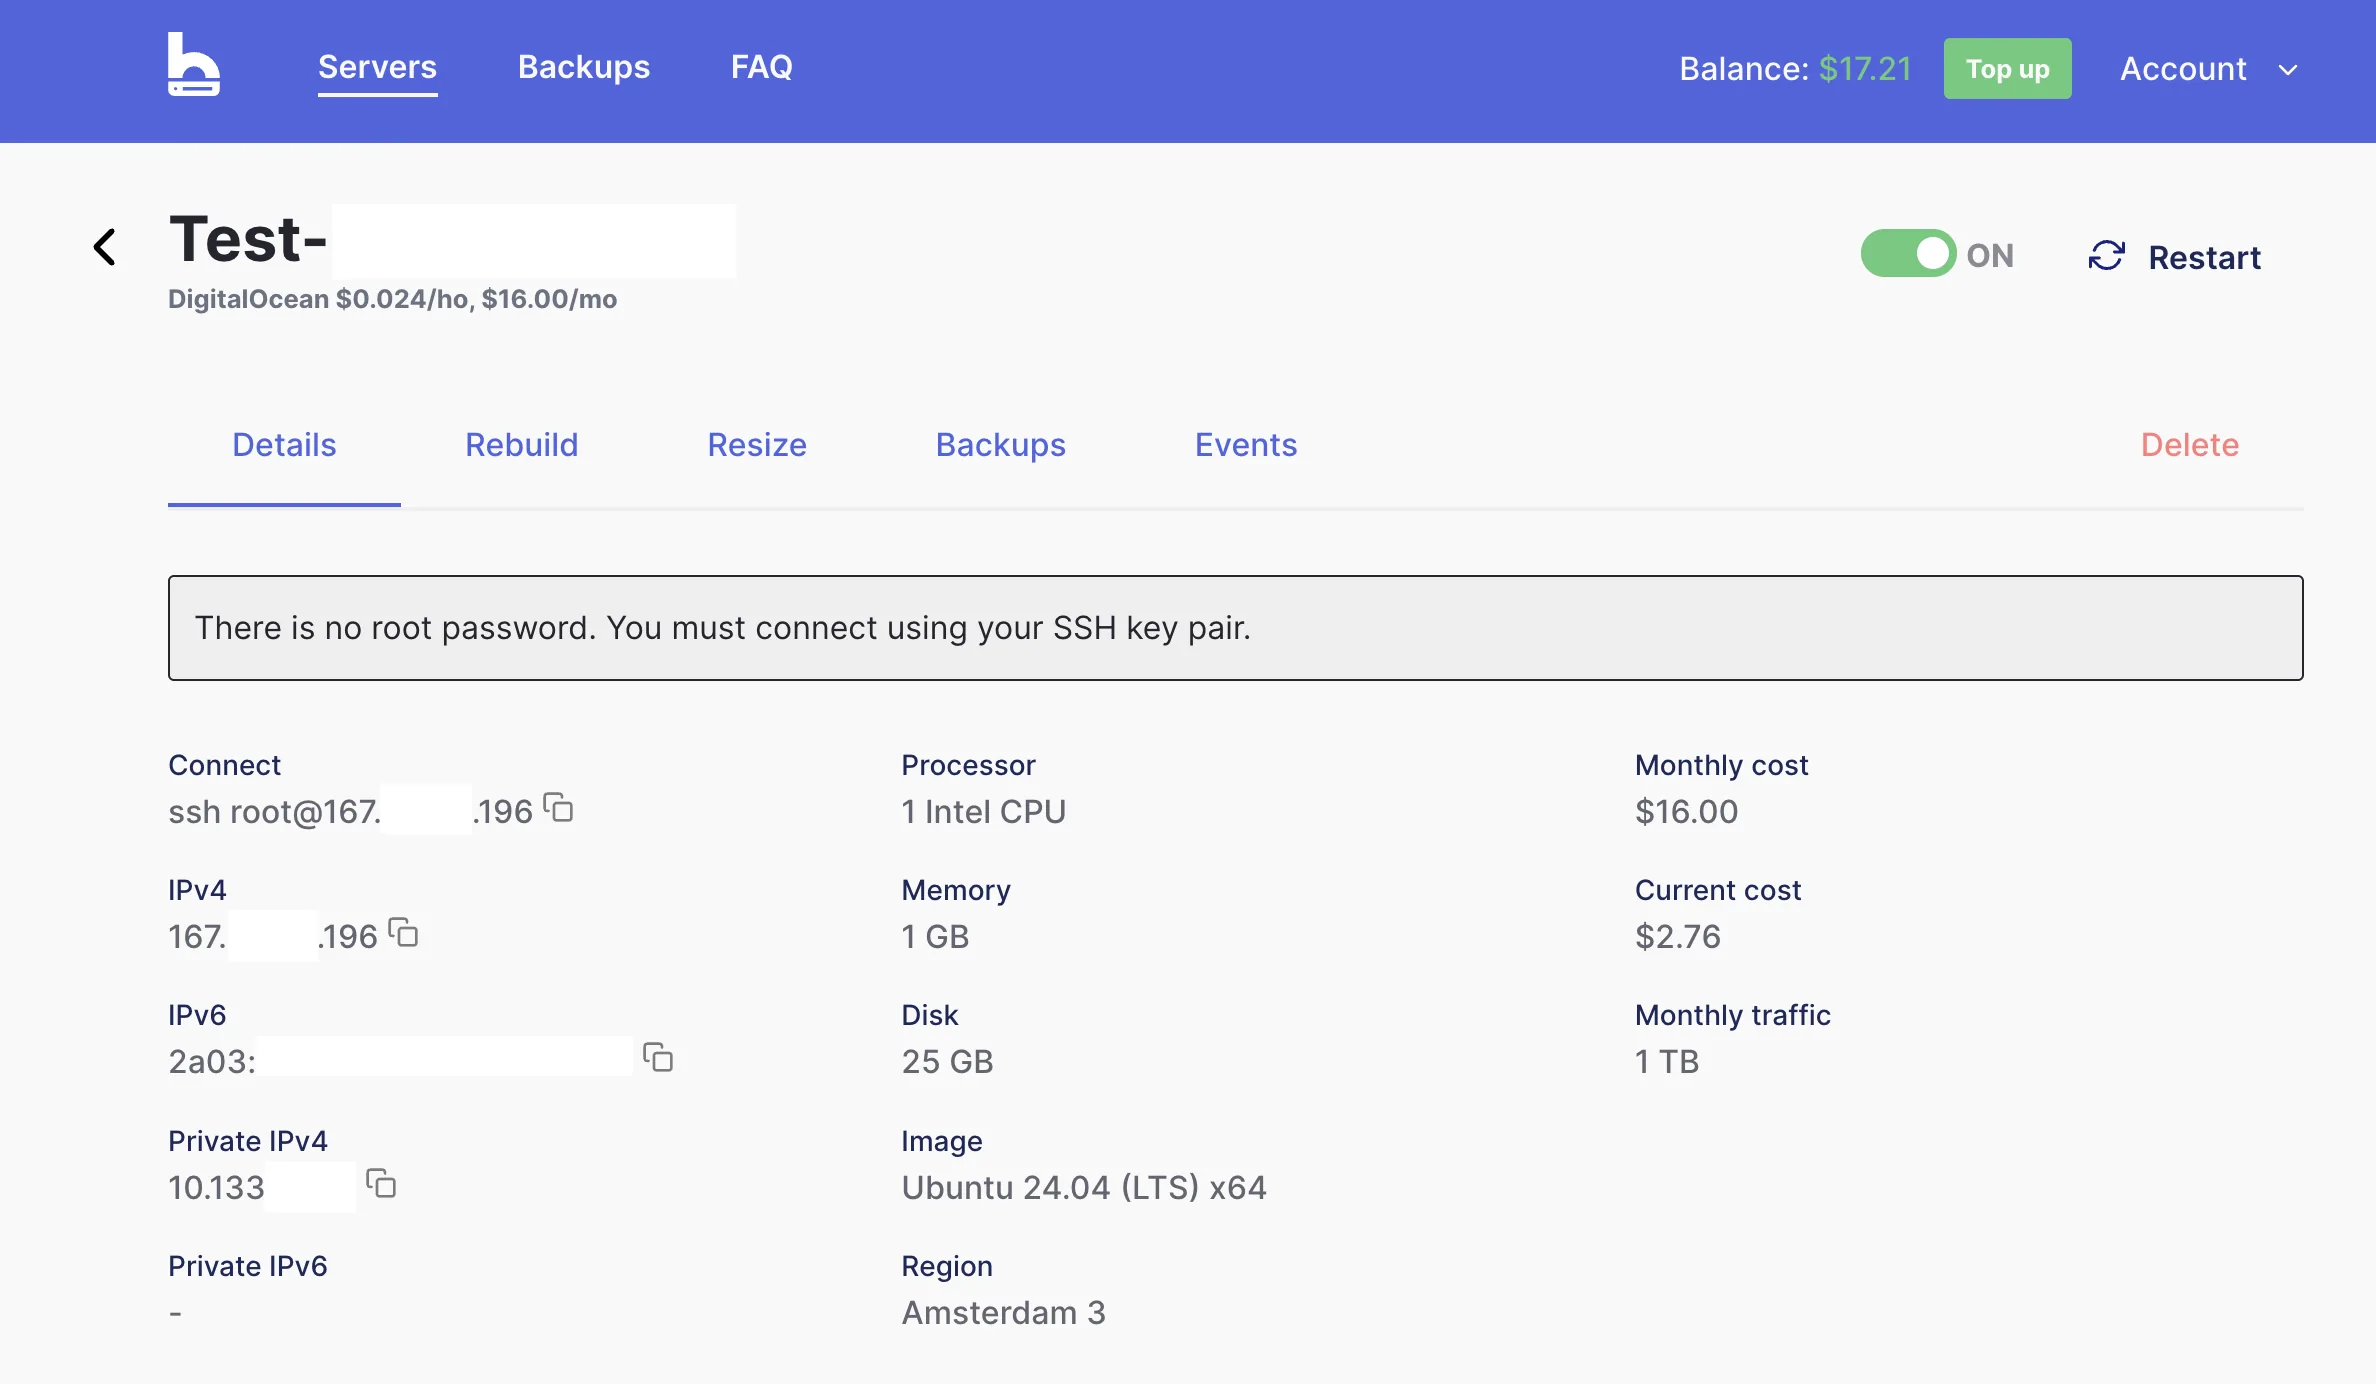Expand the Account dropdown chevron
Image resolution: width=2376 pixels, height=1384 pixels.
(x=2288, y=70)
